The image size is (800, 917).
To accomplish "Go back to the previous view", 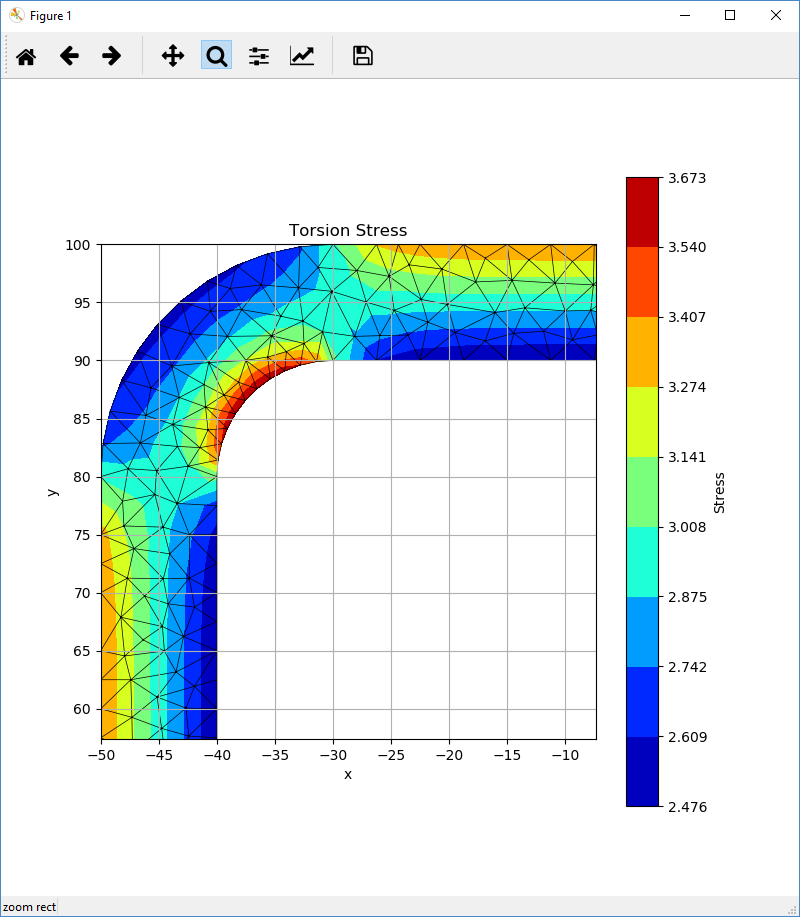I will (x=69, y=56).
